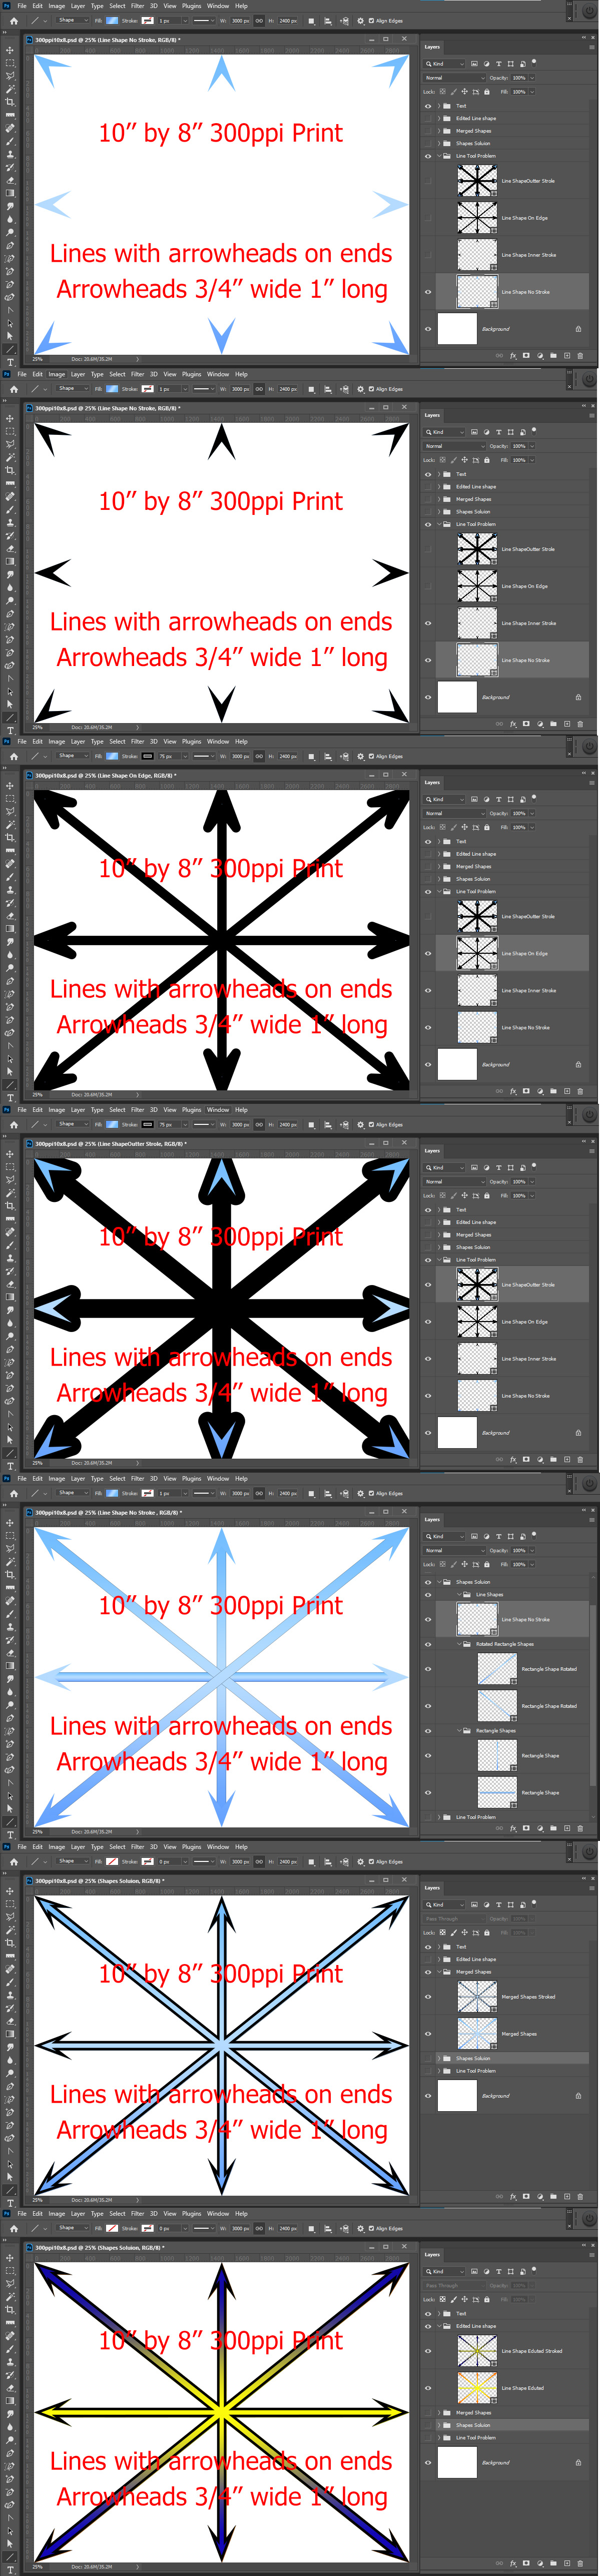Viewport: 600px width, 2576px height.
Task: Open File menu in the yellow arrows window
Action: (x=22, y=2213)
